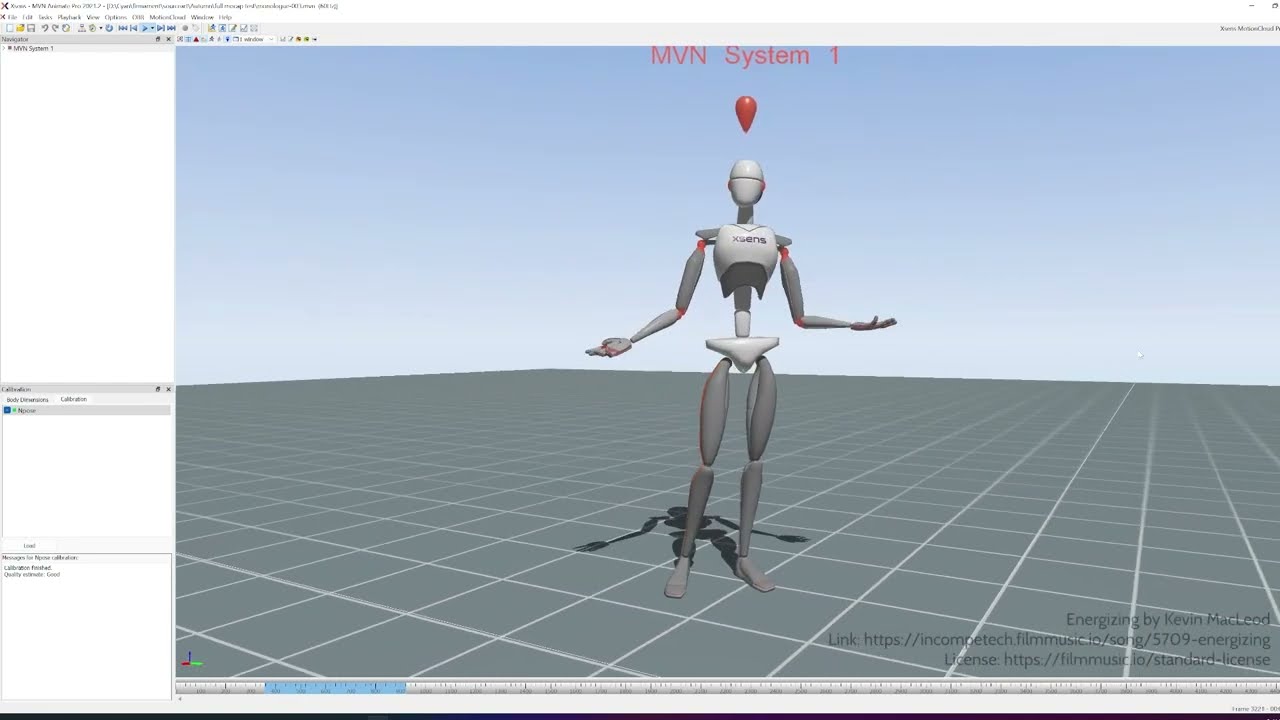
Task: Click the last icon in the viewport toolbar
Action: (x=314, y=39)
